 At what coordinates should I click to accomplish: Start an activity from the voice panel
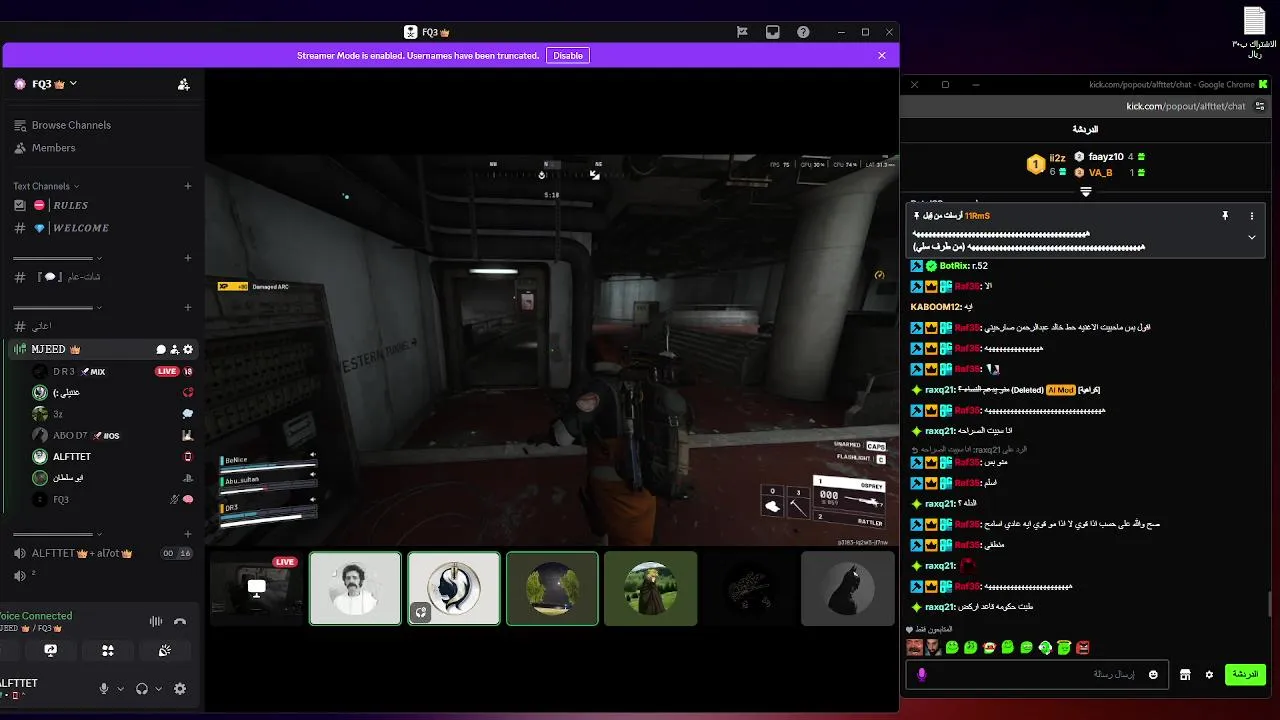tap(108, 650)
